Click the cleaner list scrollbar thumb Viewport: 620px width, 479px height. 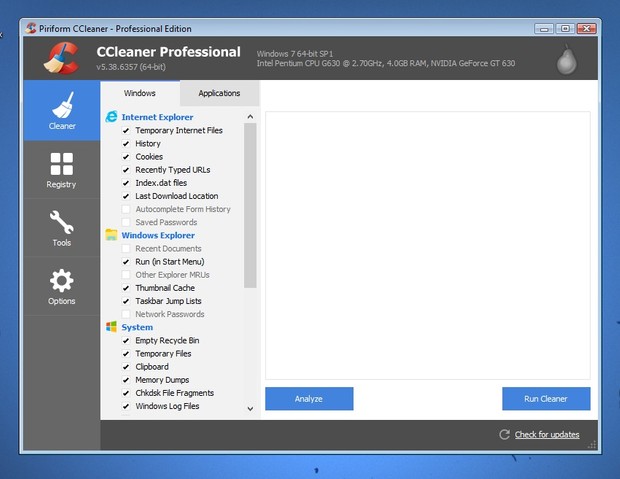[x=250, y=205]
